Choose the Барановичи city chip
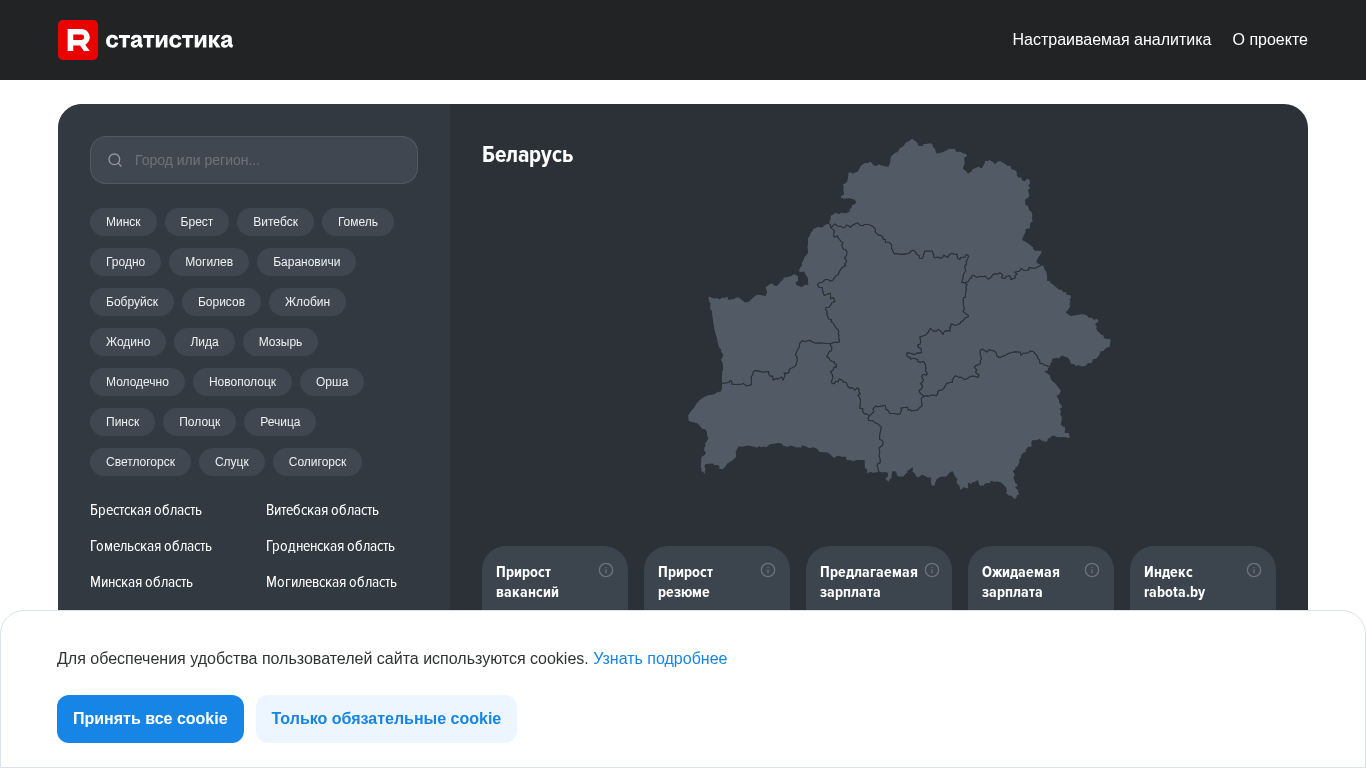This screenshot has height=768, width=1366. tap(306, 262)
